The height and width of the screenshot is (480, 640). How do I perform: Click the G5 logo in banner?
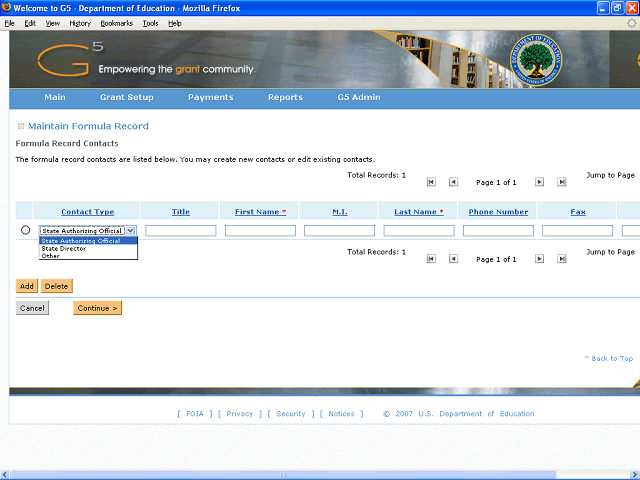[x=70, y=60]
